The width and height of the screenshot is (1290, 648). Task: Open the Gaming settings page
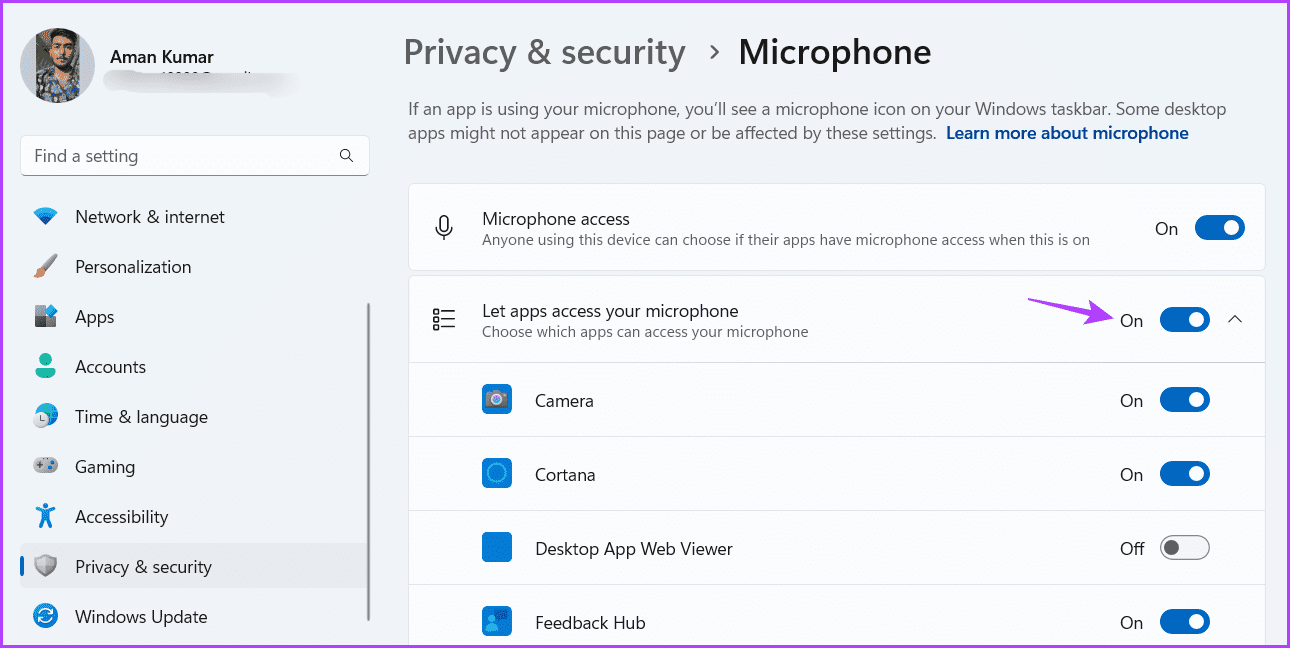[195, 467]
